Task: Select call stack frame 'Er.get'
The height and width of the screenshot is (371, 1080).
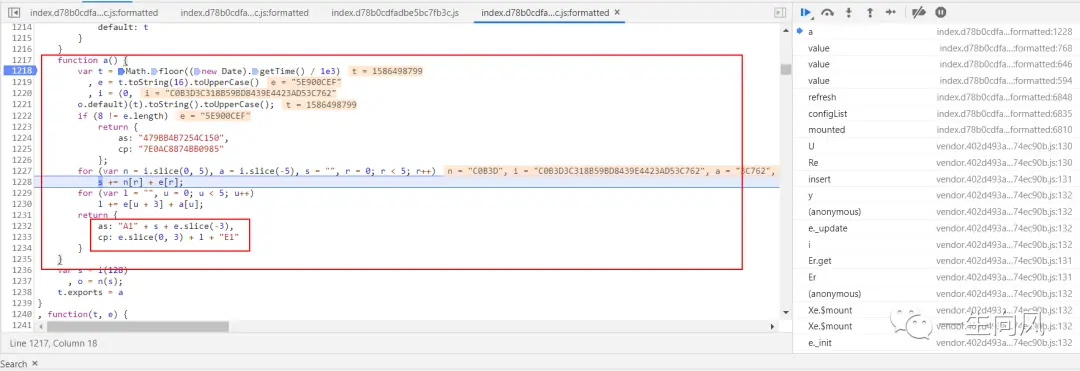Action: click(x=937, y=261)
